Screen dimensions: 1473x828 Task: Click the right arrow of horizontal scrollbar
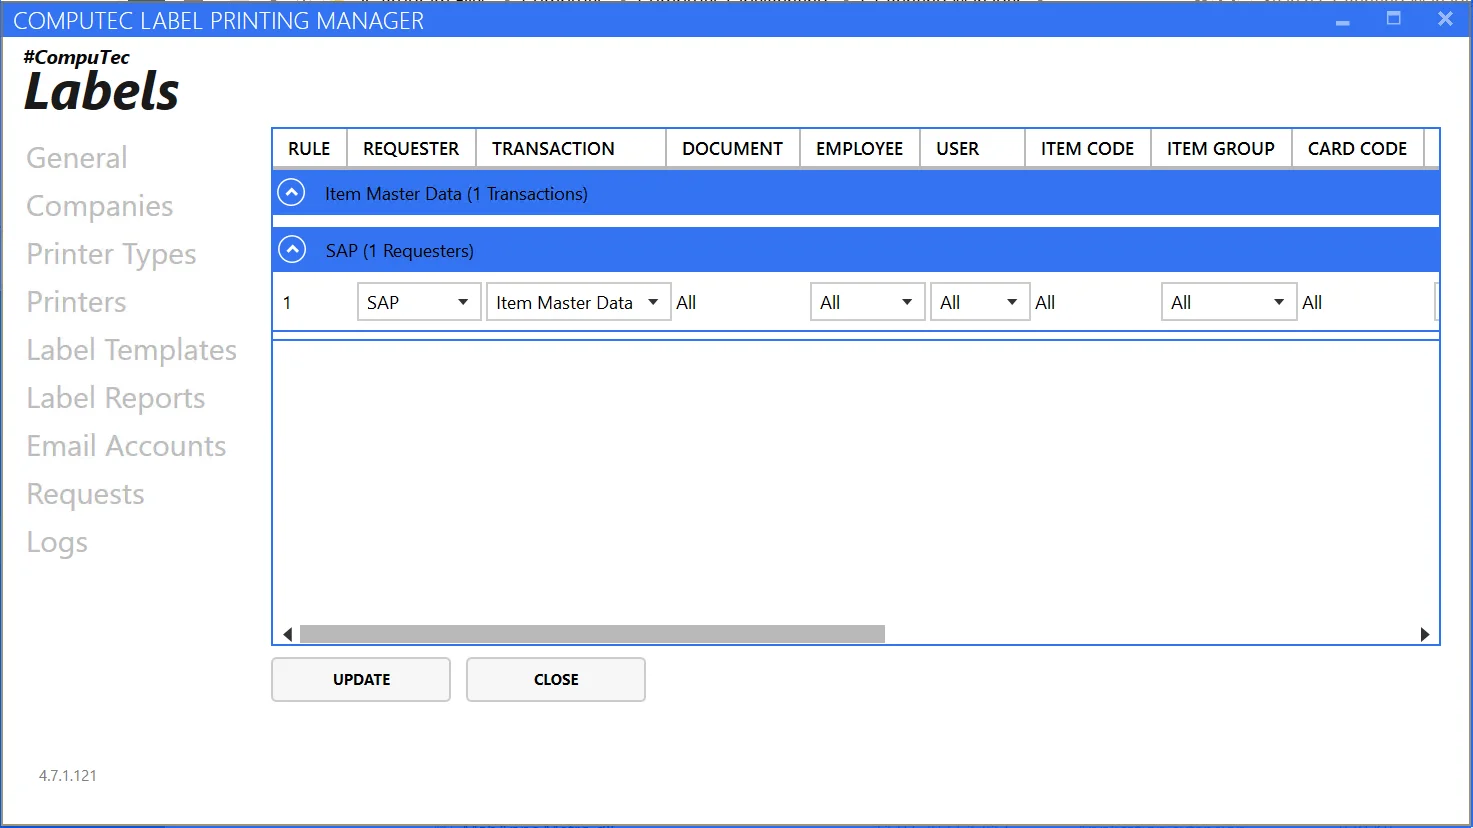[x=1424, y=634]
